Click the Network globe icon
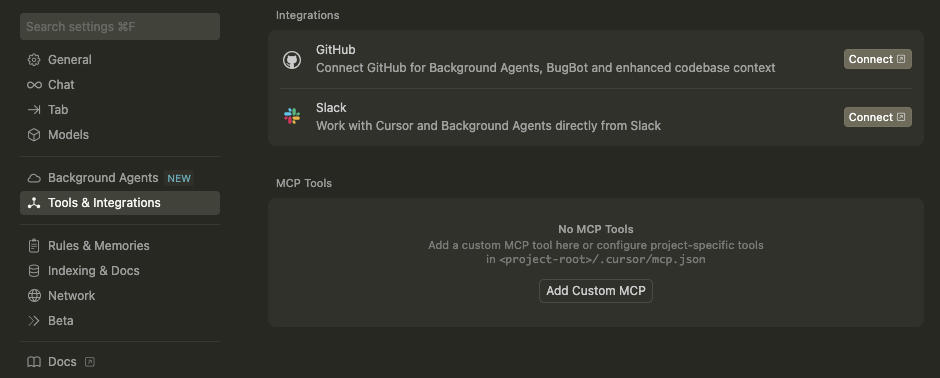 point(34,296)
